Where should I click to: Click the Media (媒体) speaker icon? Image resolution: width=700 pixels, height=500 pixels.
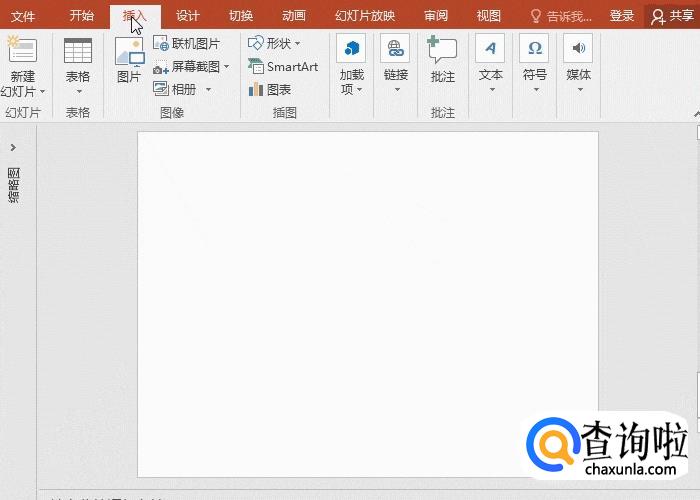coord(578,48)
